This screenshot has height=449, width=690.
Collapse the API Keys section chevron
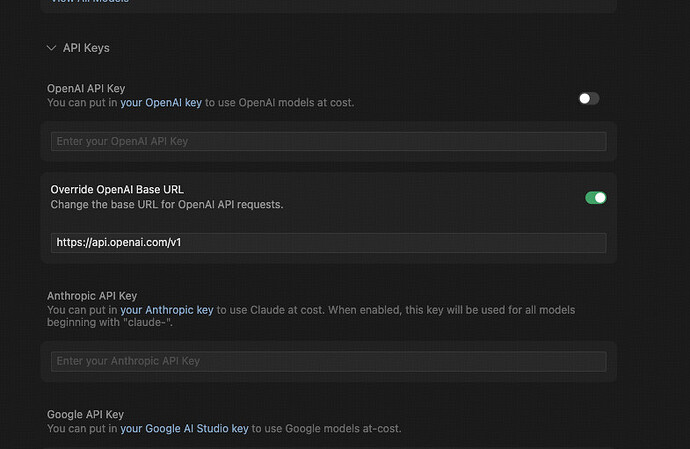(x=51, y=48)
